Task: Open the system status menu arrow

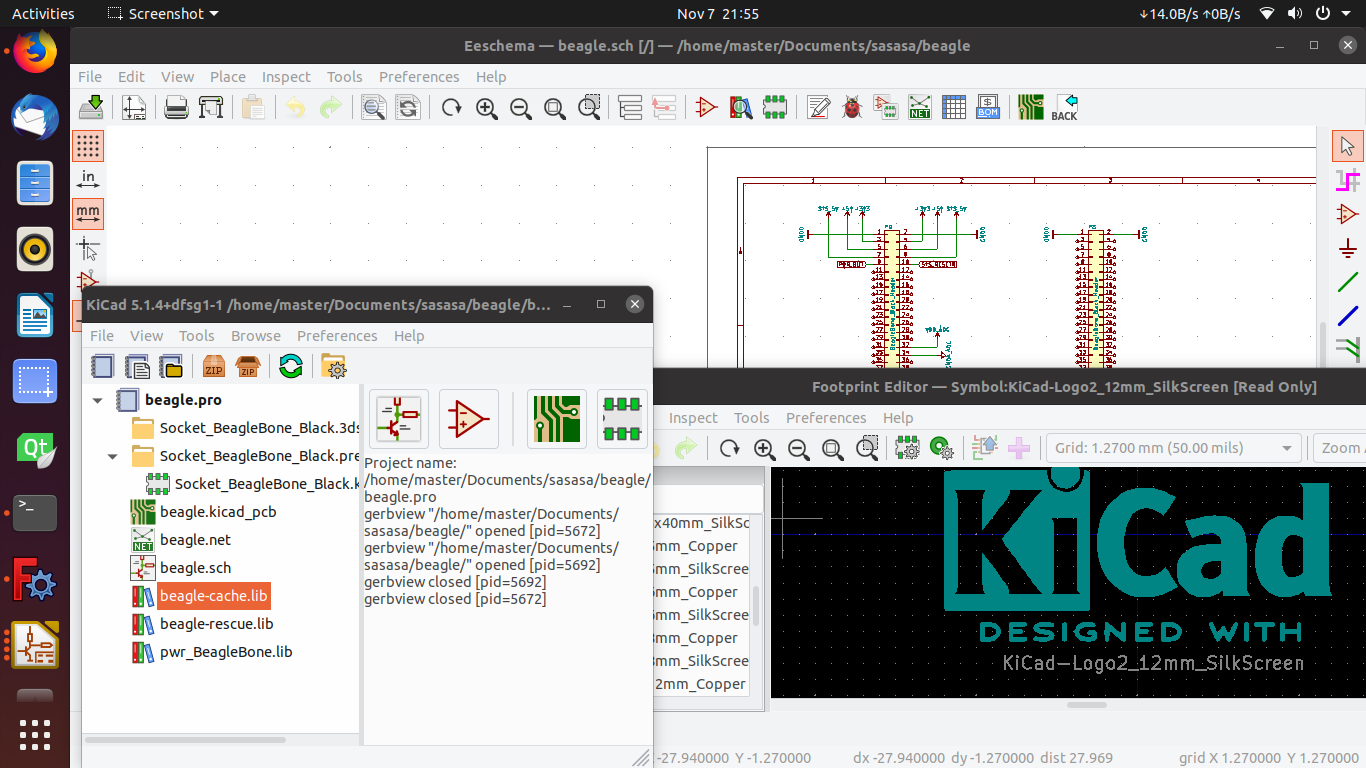Action: 1347,14
